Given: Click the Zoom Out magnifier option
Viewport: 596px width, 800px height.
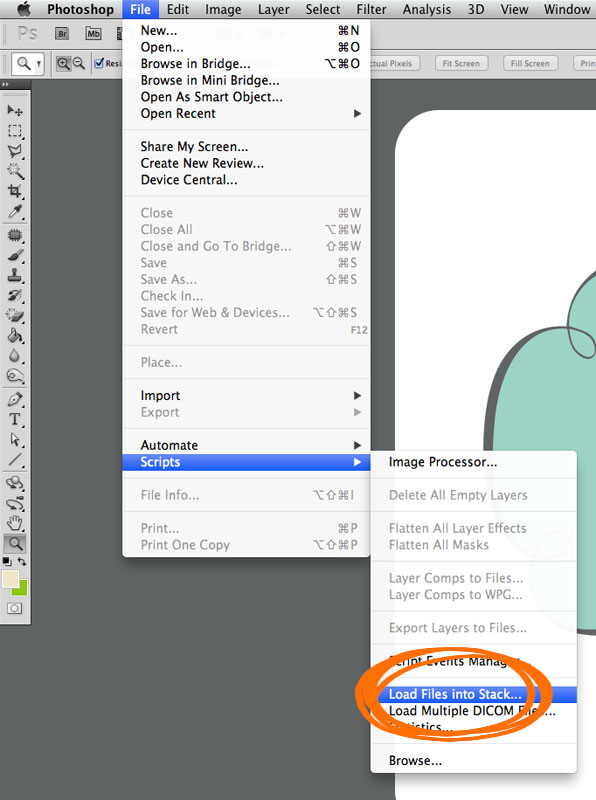Looking at the screenshot, I should tap(79, 63).
